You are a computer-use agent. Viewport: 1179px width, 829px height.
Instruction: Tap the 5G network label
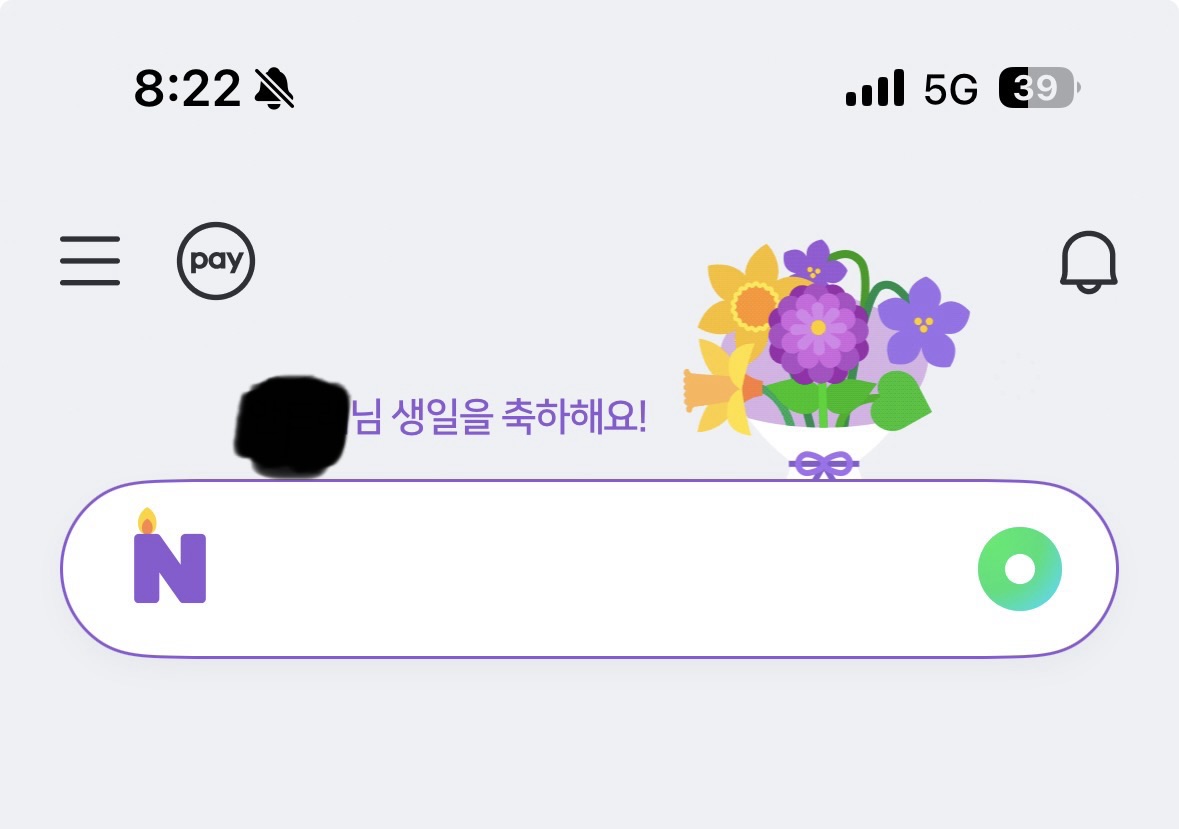(950, 89)
